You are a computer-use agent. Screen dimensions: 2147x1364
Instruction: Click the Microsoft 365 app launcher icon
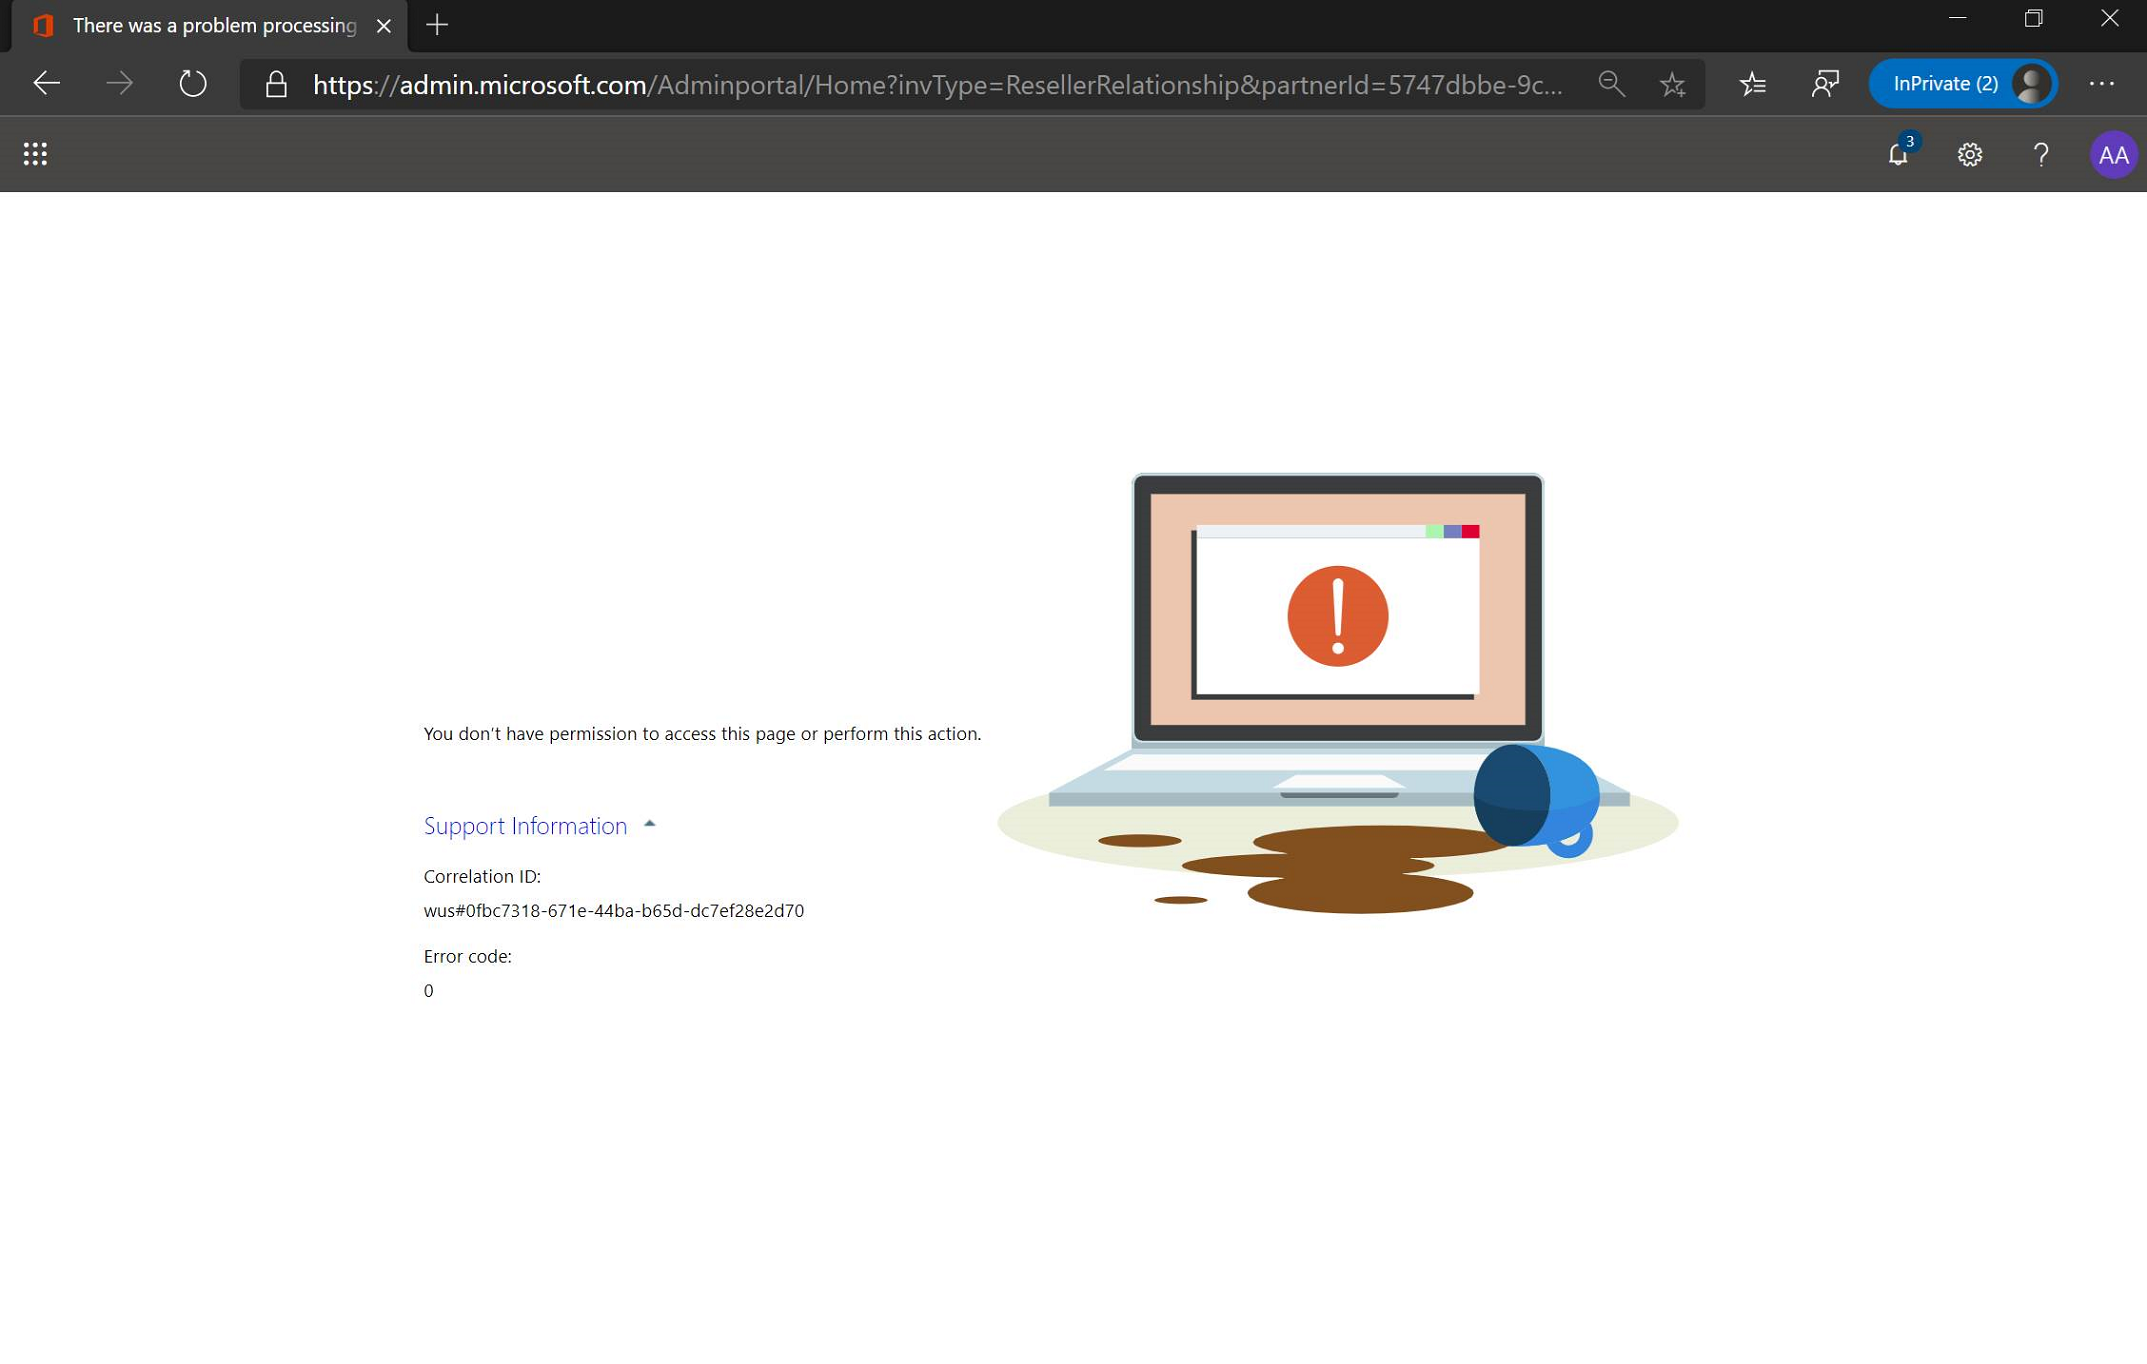point(33,153)
